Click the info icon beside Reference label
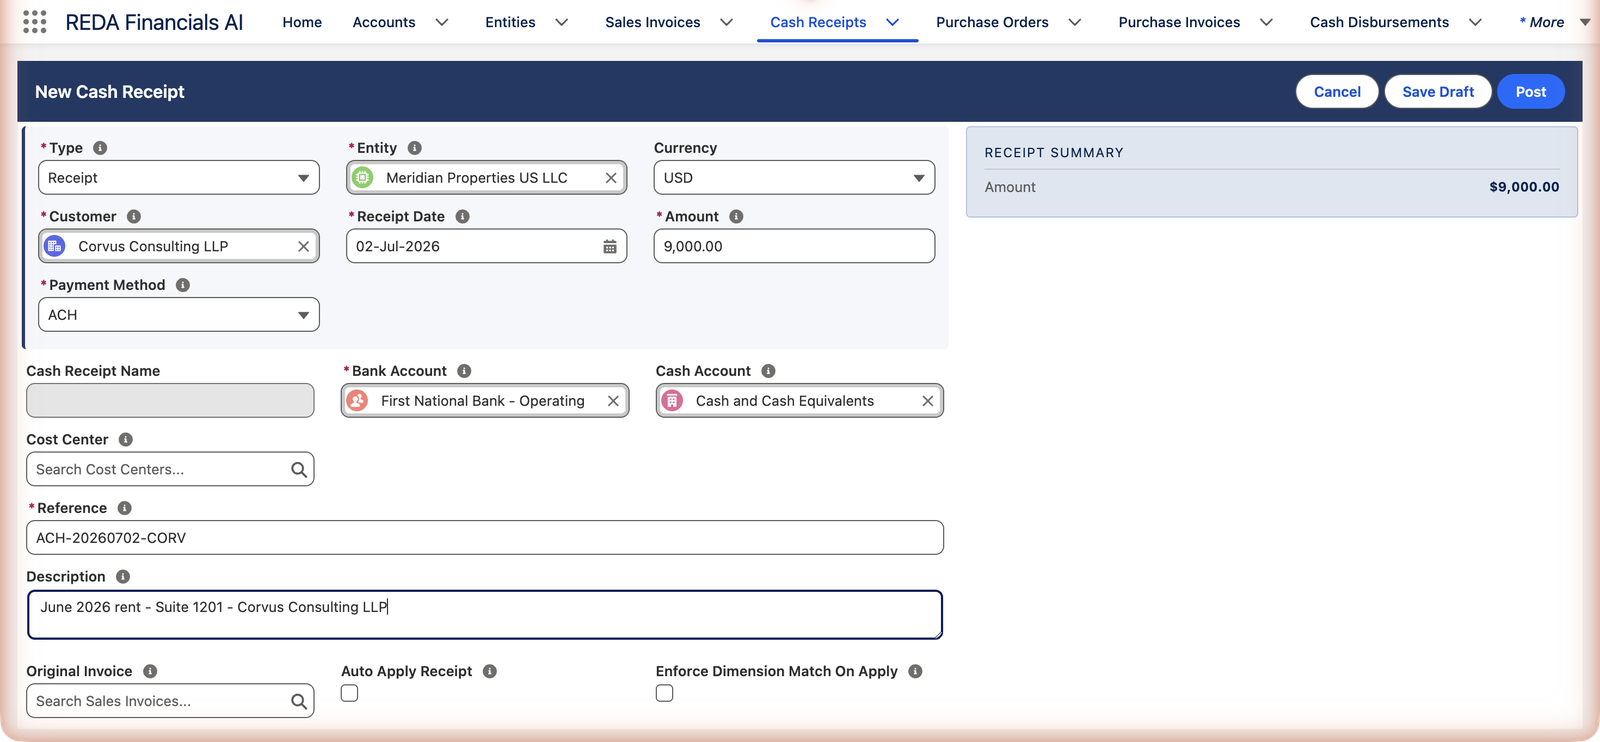 pos(124,508)
